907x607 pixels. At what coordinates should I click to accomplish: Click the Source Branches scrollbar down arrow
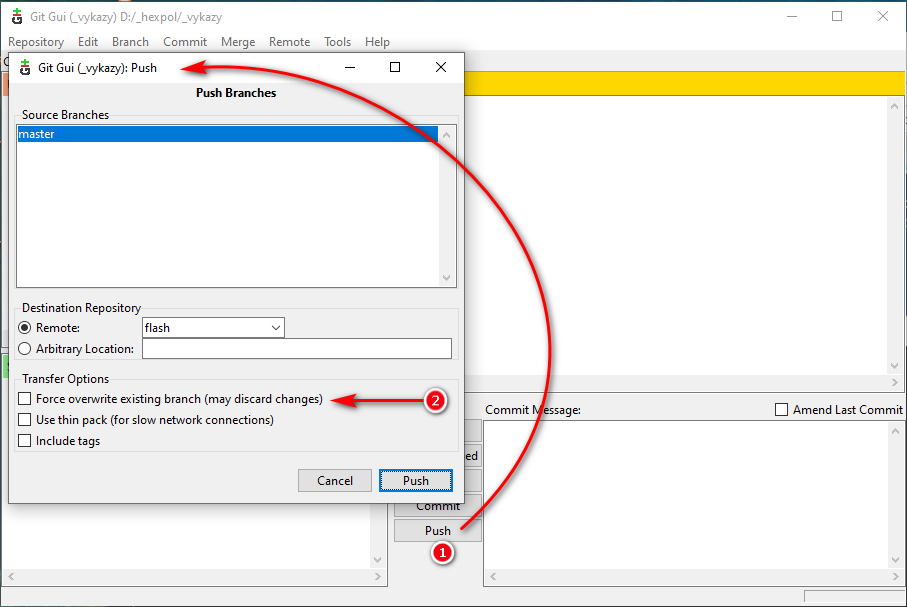click(x=447, y=279)
